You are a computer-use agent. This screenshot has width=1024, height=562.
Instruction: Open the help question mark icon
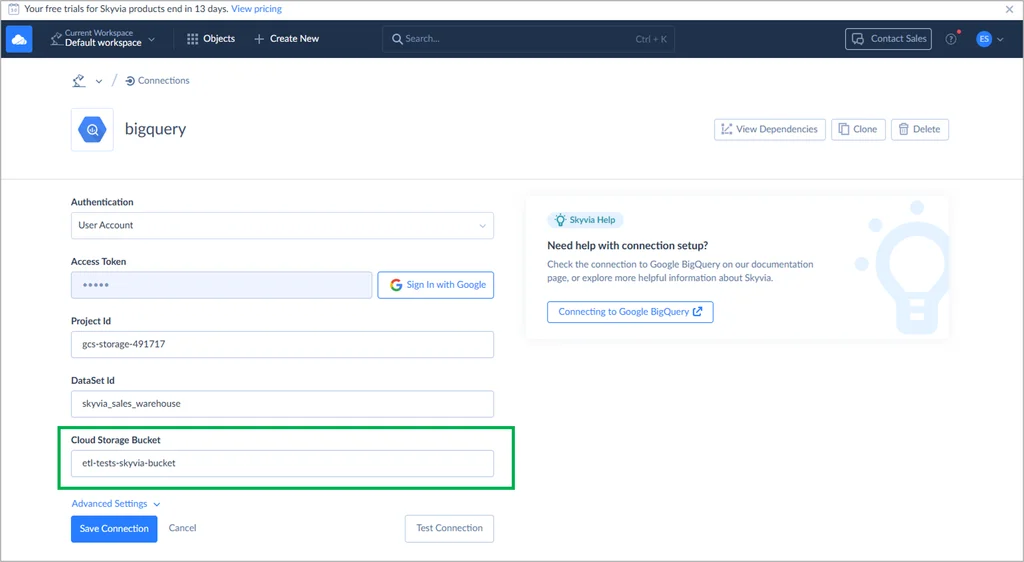[951, 39]
